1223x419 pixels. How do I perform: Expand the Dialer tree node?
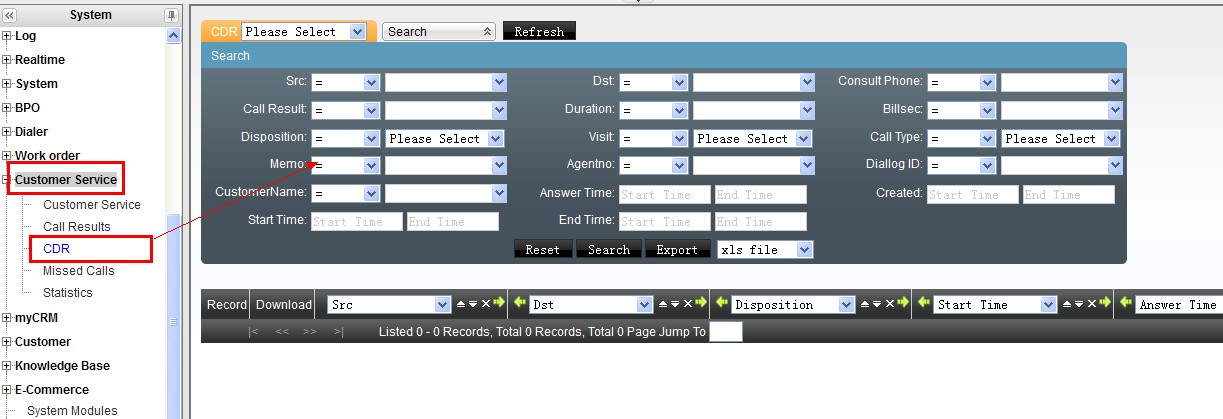[7, 132]
